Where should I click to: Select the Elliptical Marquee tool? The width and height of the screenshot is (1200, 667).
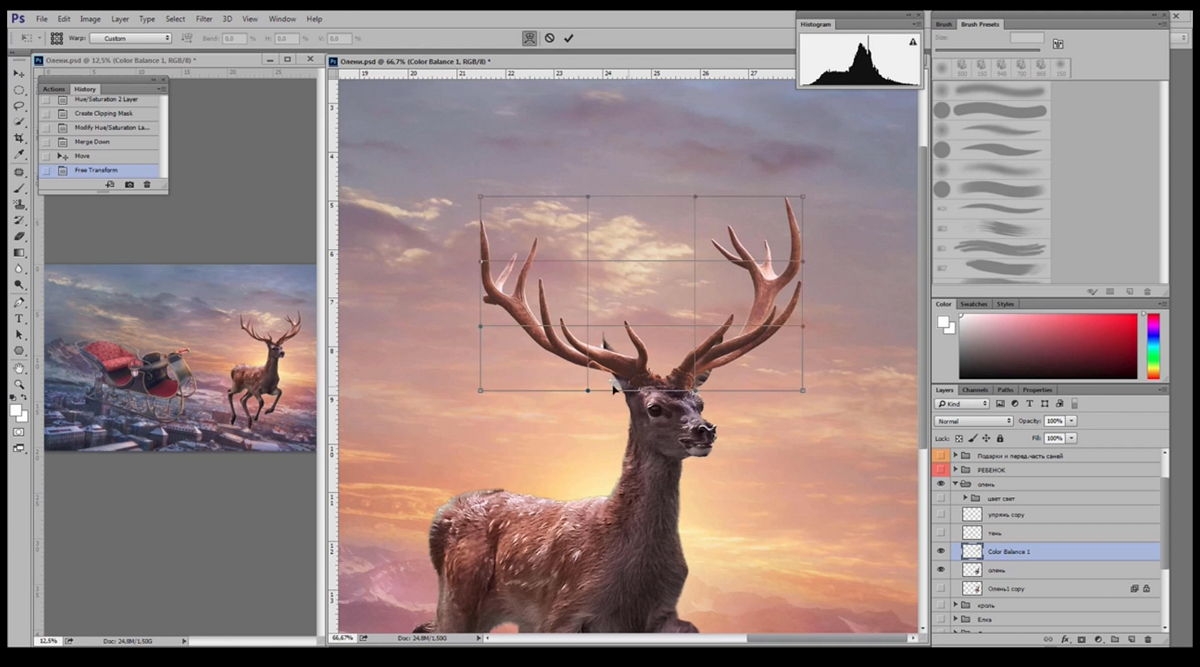(x=18, y=90)
